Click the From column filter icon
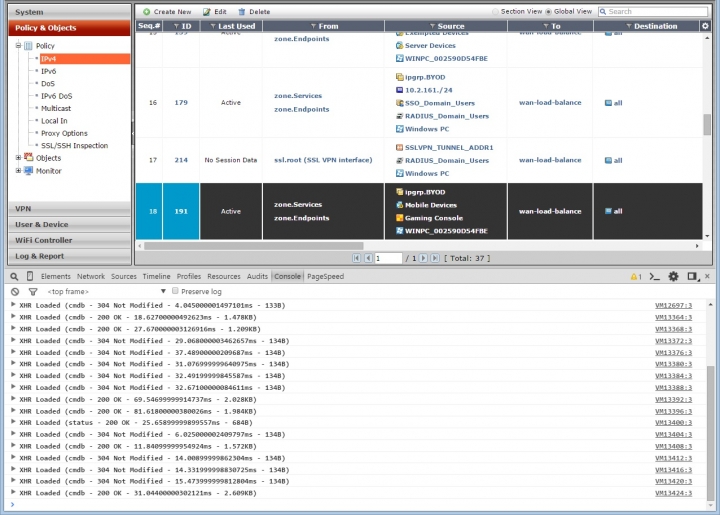 pyautogui.click(x=314, y=26)
